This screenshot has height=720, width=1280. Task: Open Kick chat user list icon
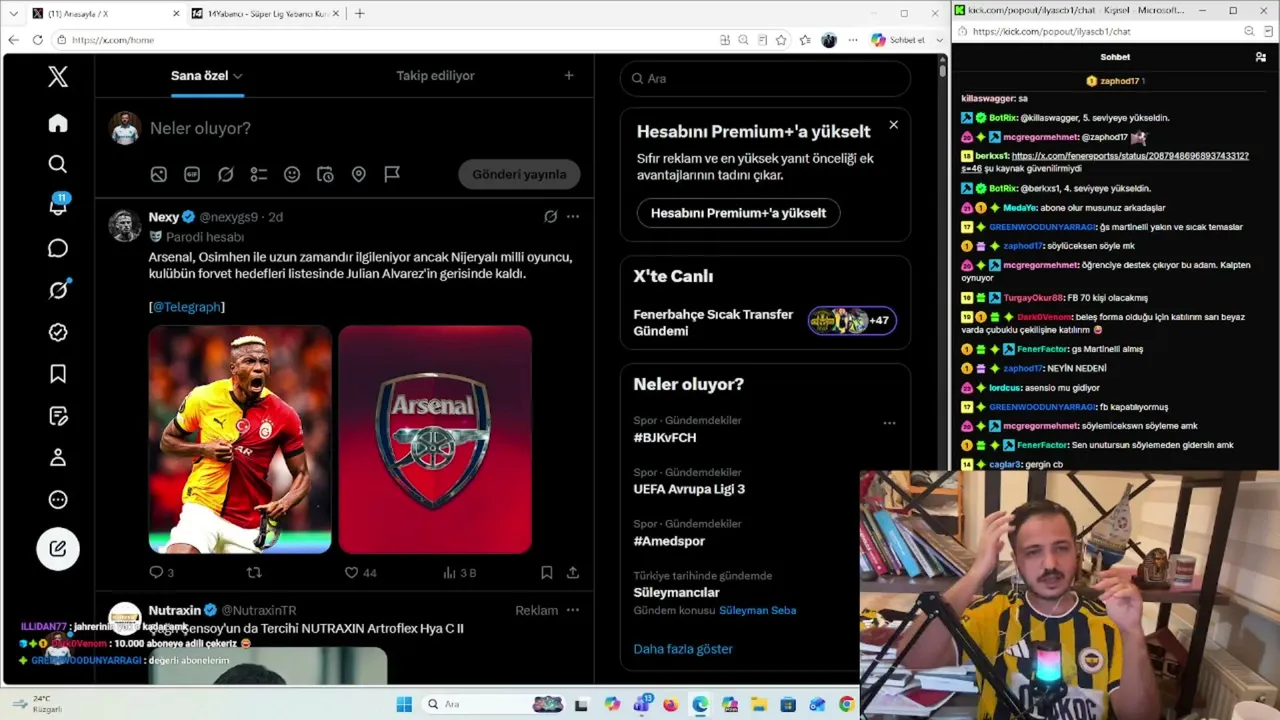(x=1261, y=57)
